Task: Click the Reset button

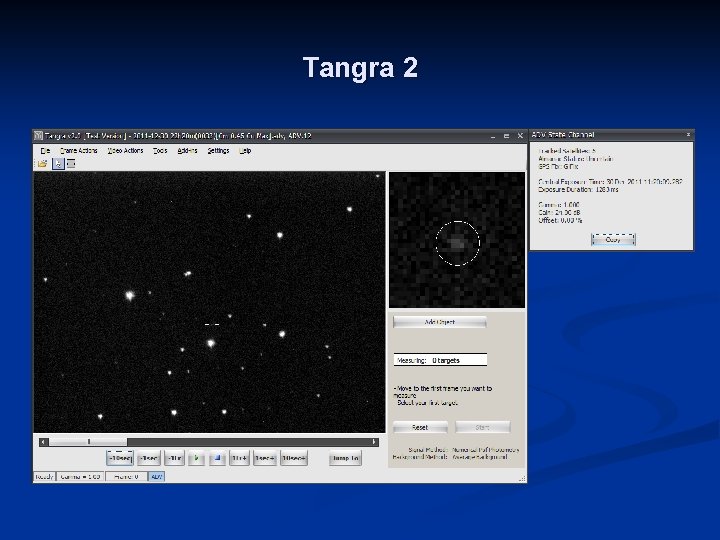Action: coord(420,428)
